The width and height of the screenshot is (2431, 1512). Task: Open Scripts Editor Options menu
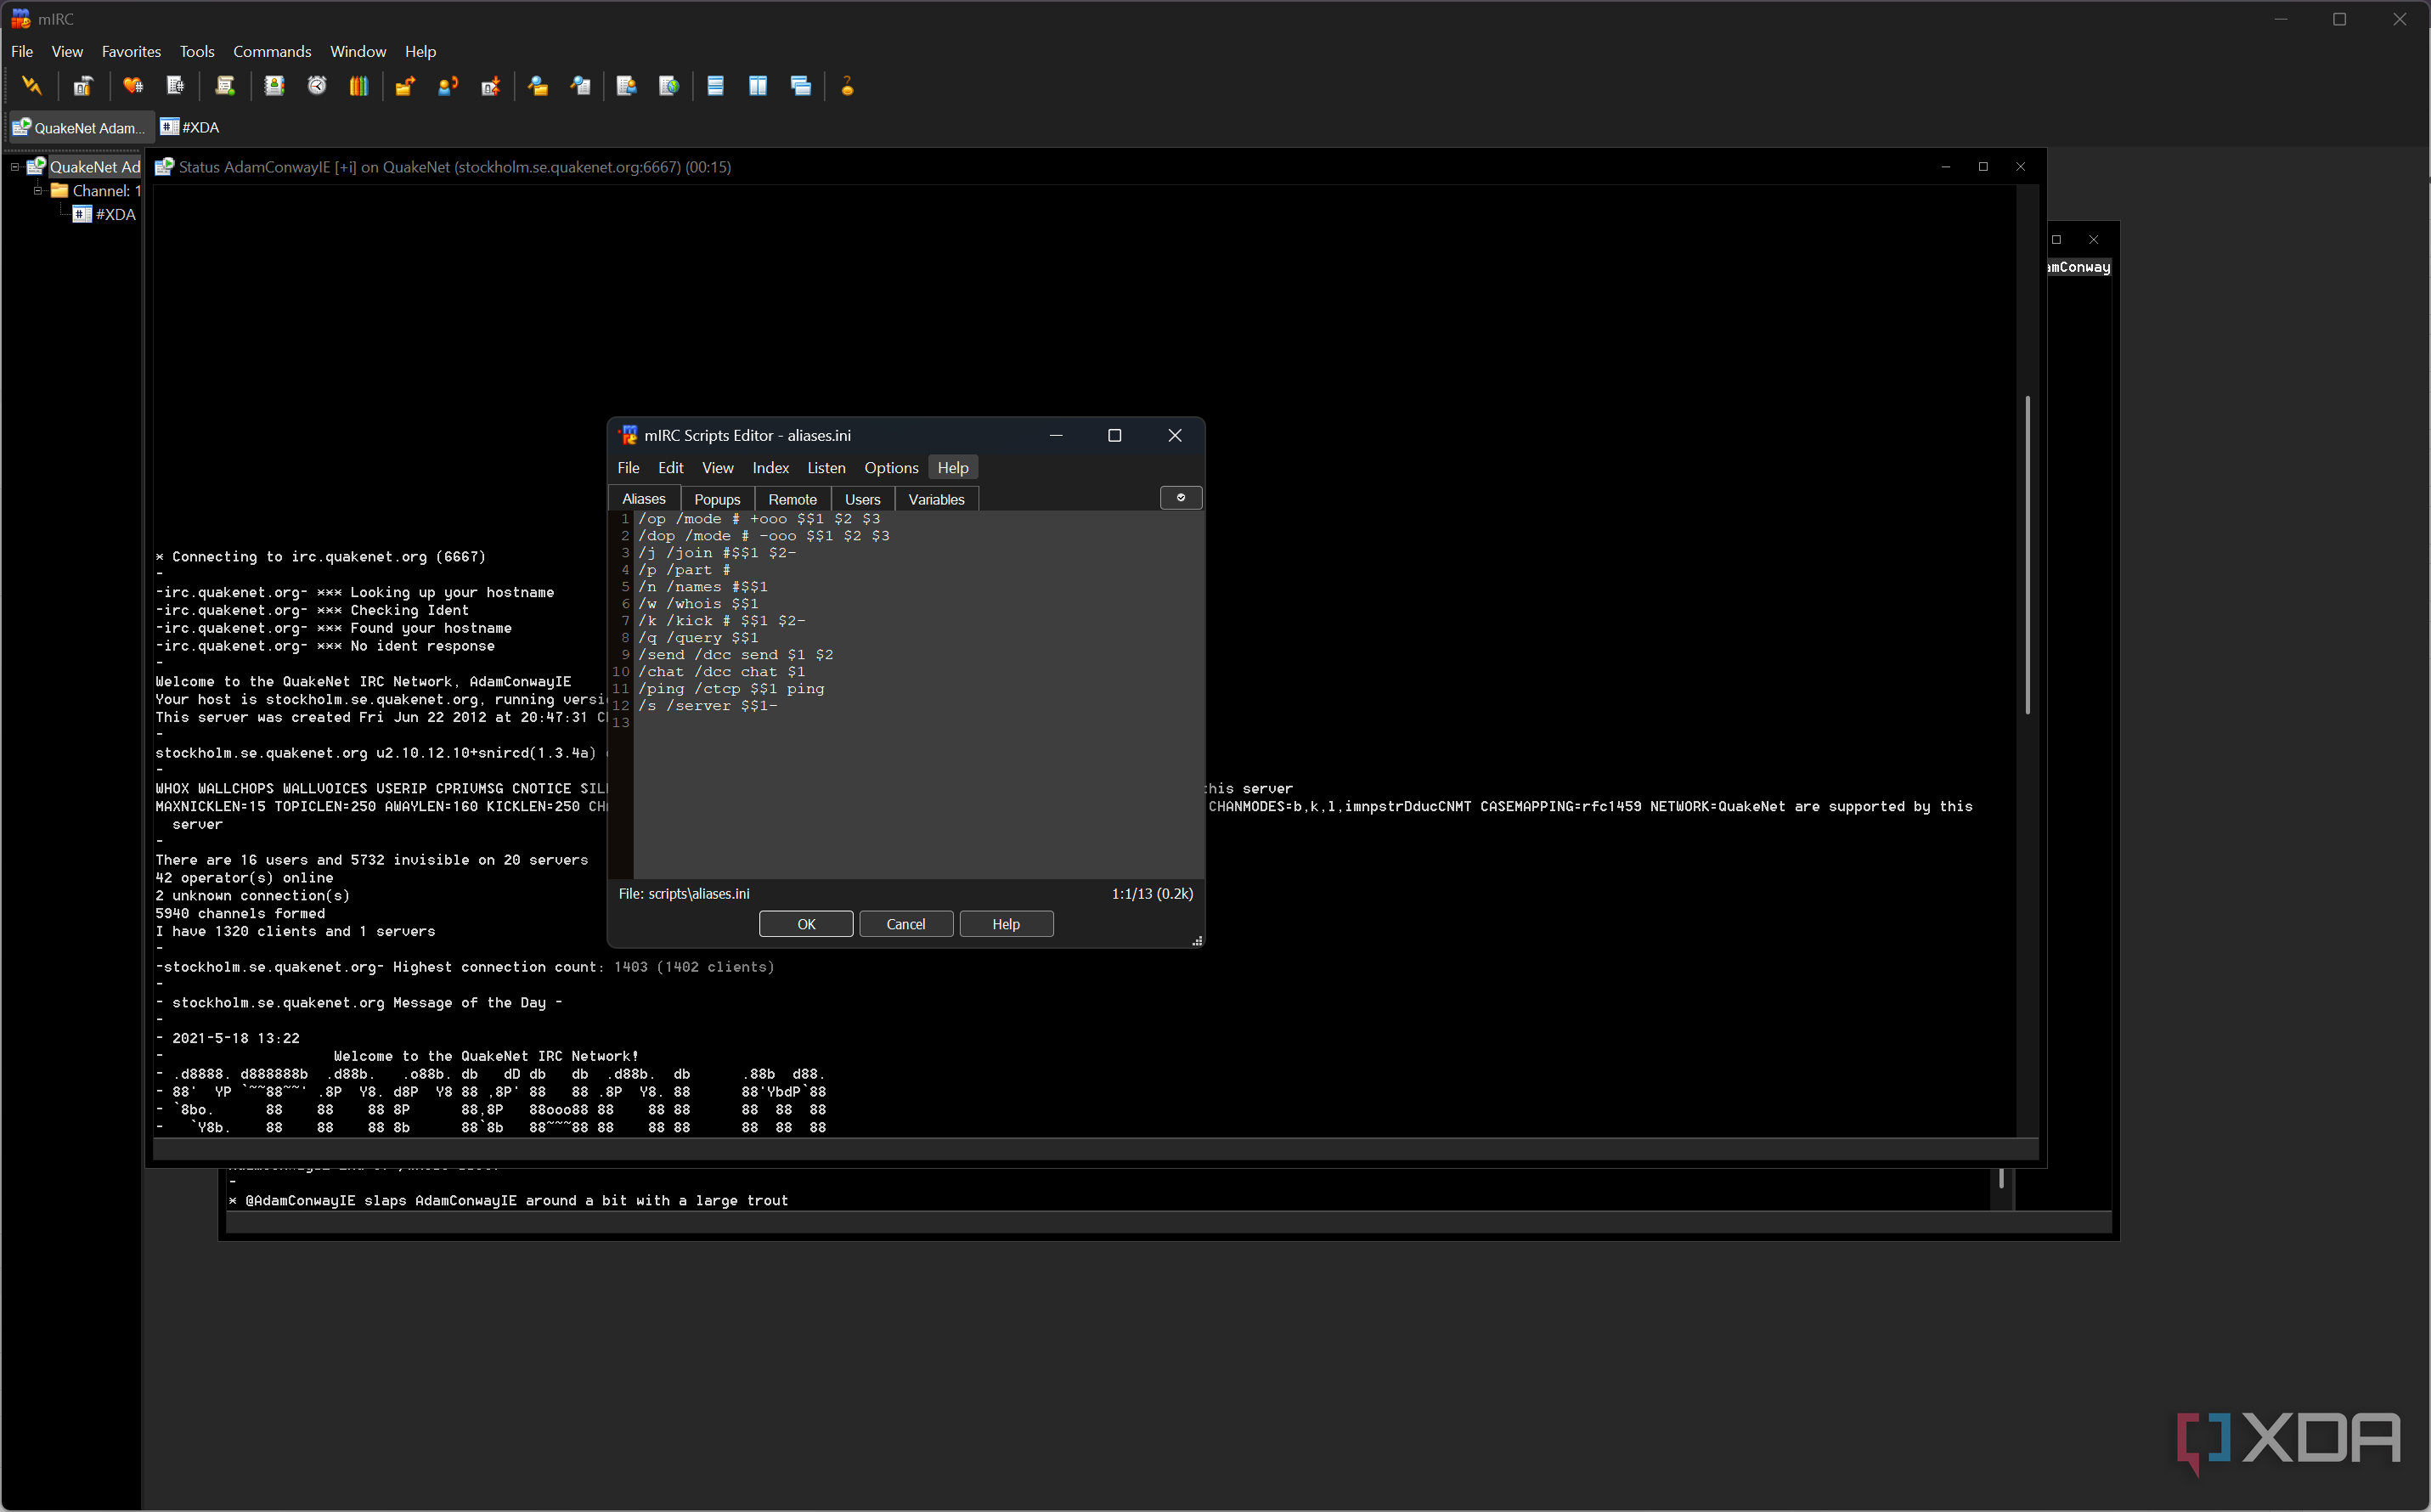891,468
